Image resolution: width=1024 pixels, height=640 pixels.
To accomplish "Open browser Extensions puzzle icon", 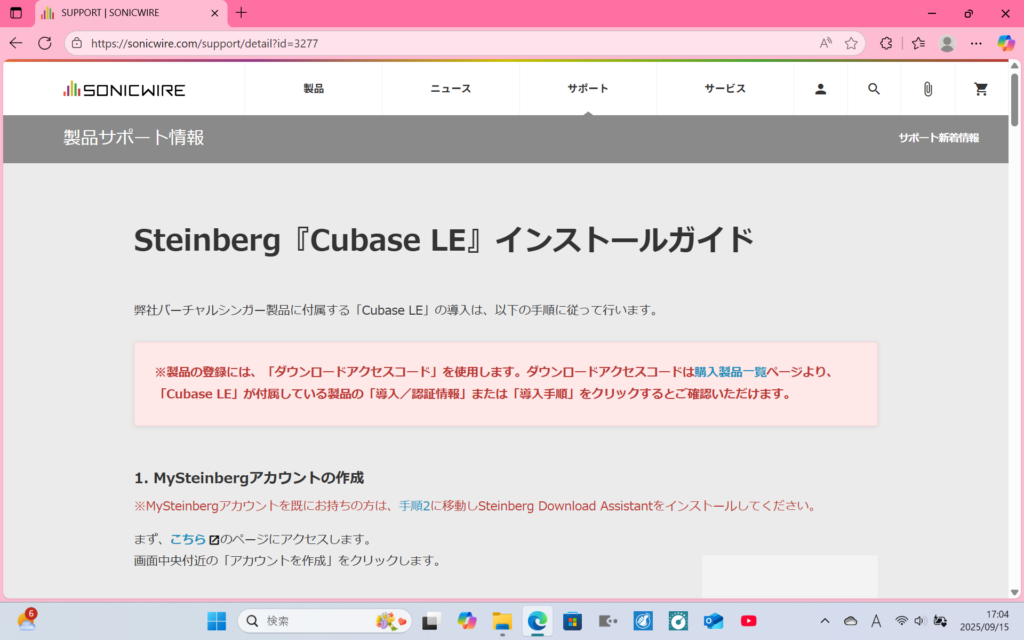I will pos(885,44).
